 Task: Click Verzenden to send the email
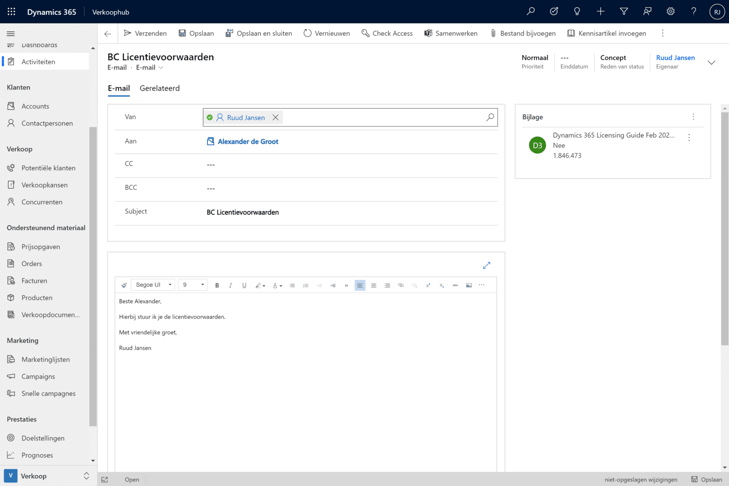click(145, 33)
